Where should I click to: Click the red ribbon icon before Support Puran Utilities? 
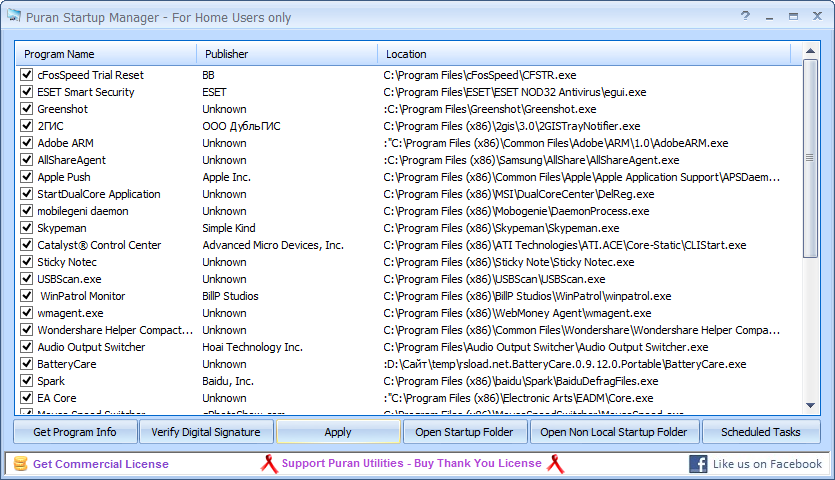(269, 463)
